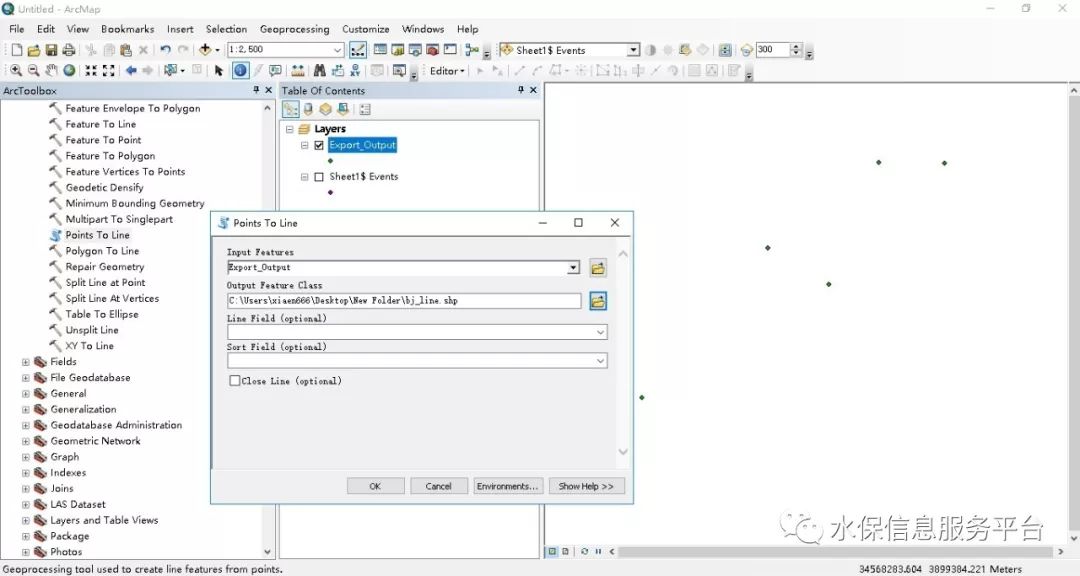Click Show Help button
This screenshot has height=576, width=1080.
[586, 486]
